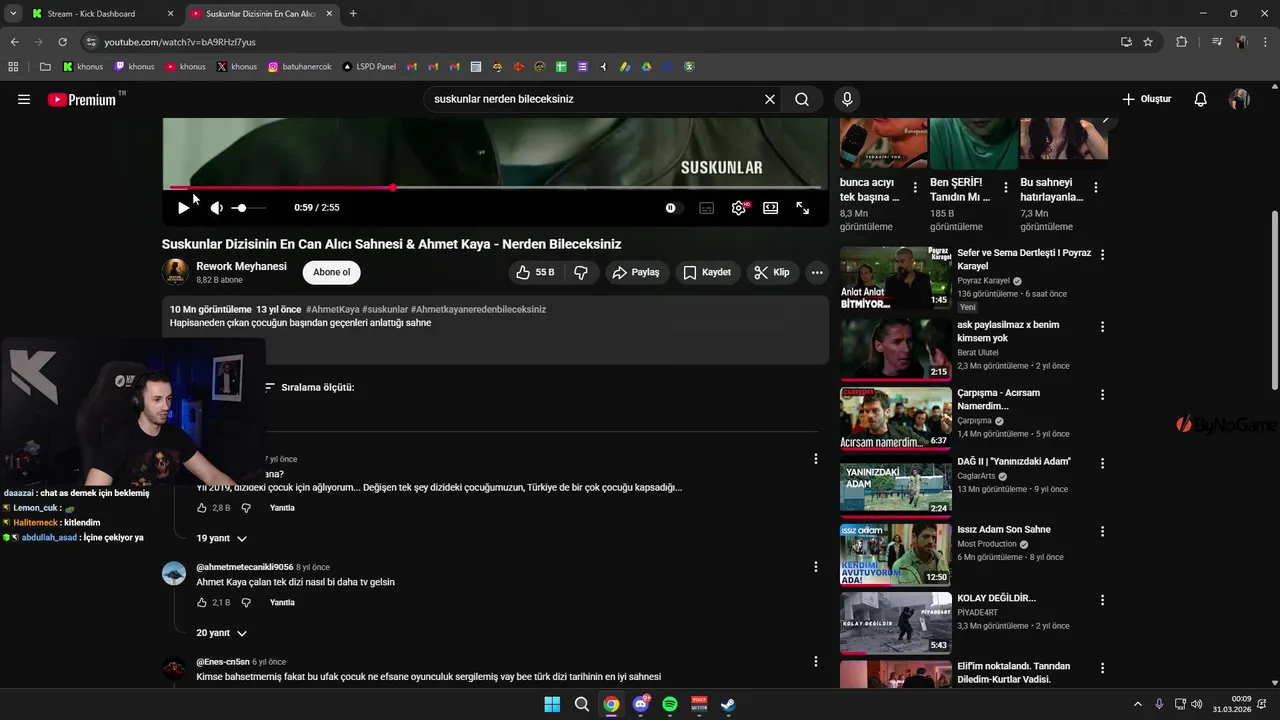Bookmark this page with the star icon
Image resolution: width=1280 pixels, height=720 pixels.
point(1148,42)
